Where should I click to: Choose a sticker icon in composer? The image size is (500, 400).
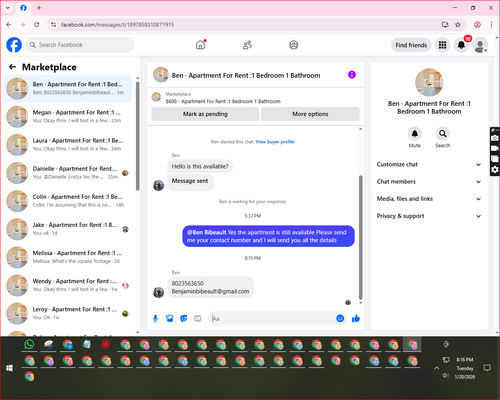pos(184,318)
